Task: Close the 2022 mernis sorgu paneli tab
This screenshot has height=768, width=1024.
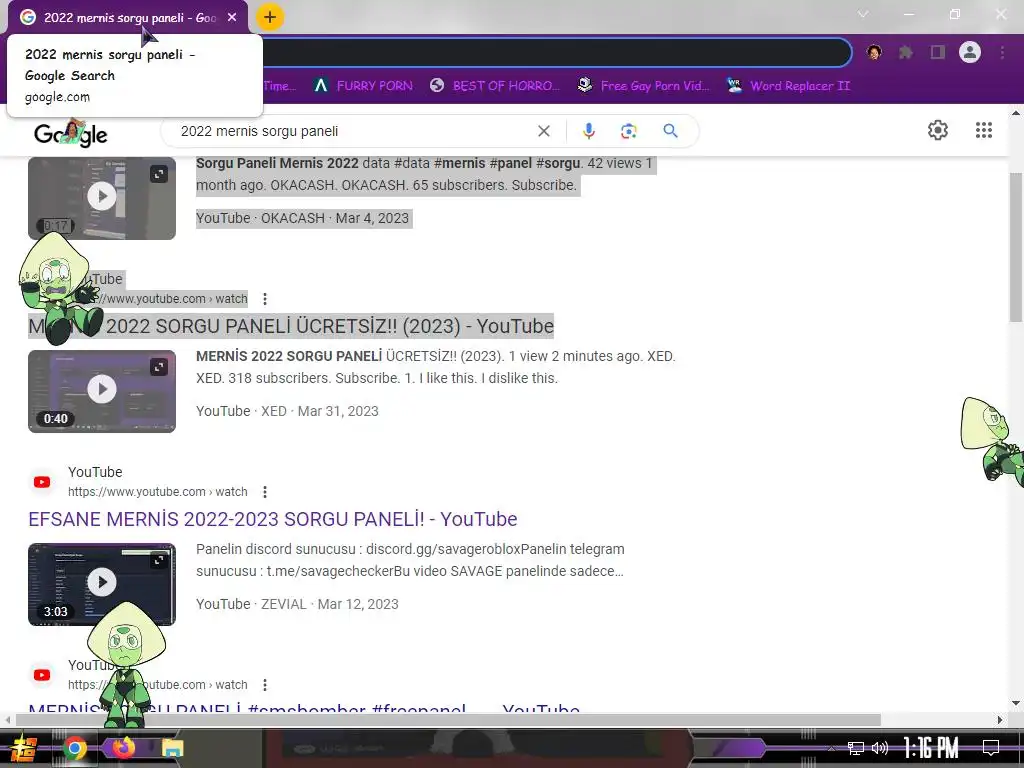Action: click(x=232, y=18)
